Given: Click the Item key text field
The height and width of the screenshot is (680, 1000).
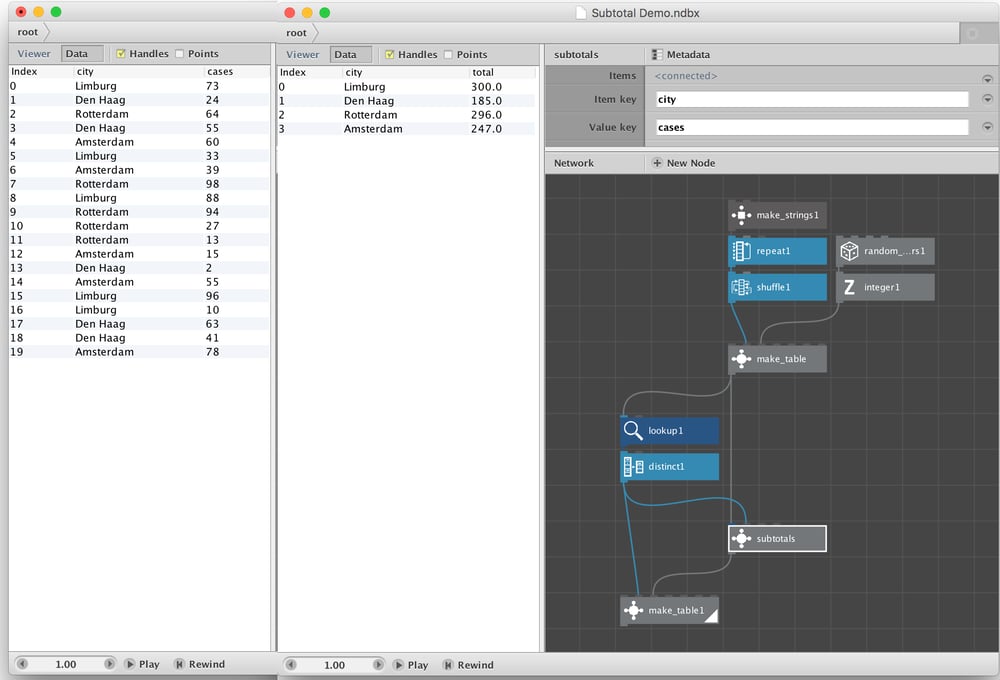Looking at the screenshot, I should [x=812, y=99].
